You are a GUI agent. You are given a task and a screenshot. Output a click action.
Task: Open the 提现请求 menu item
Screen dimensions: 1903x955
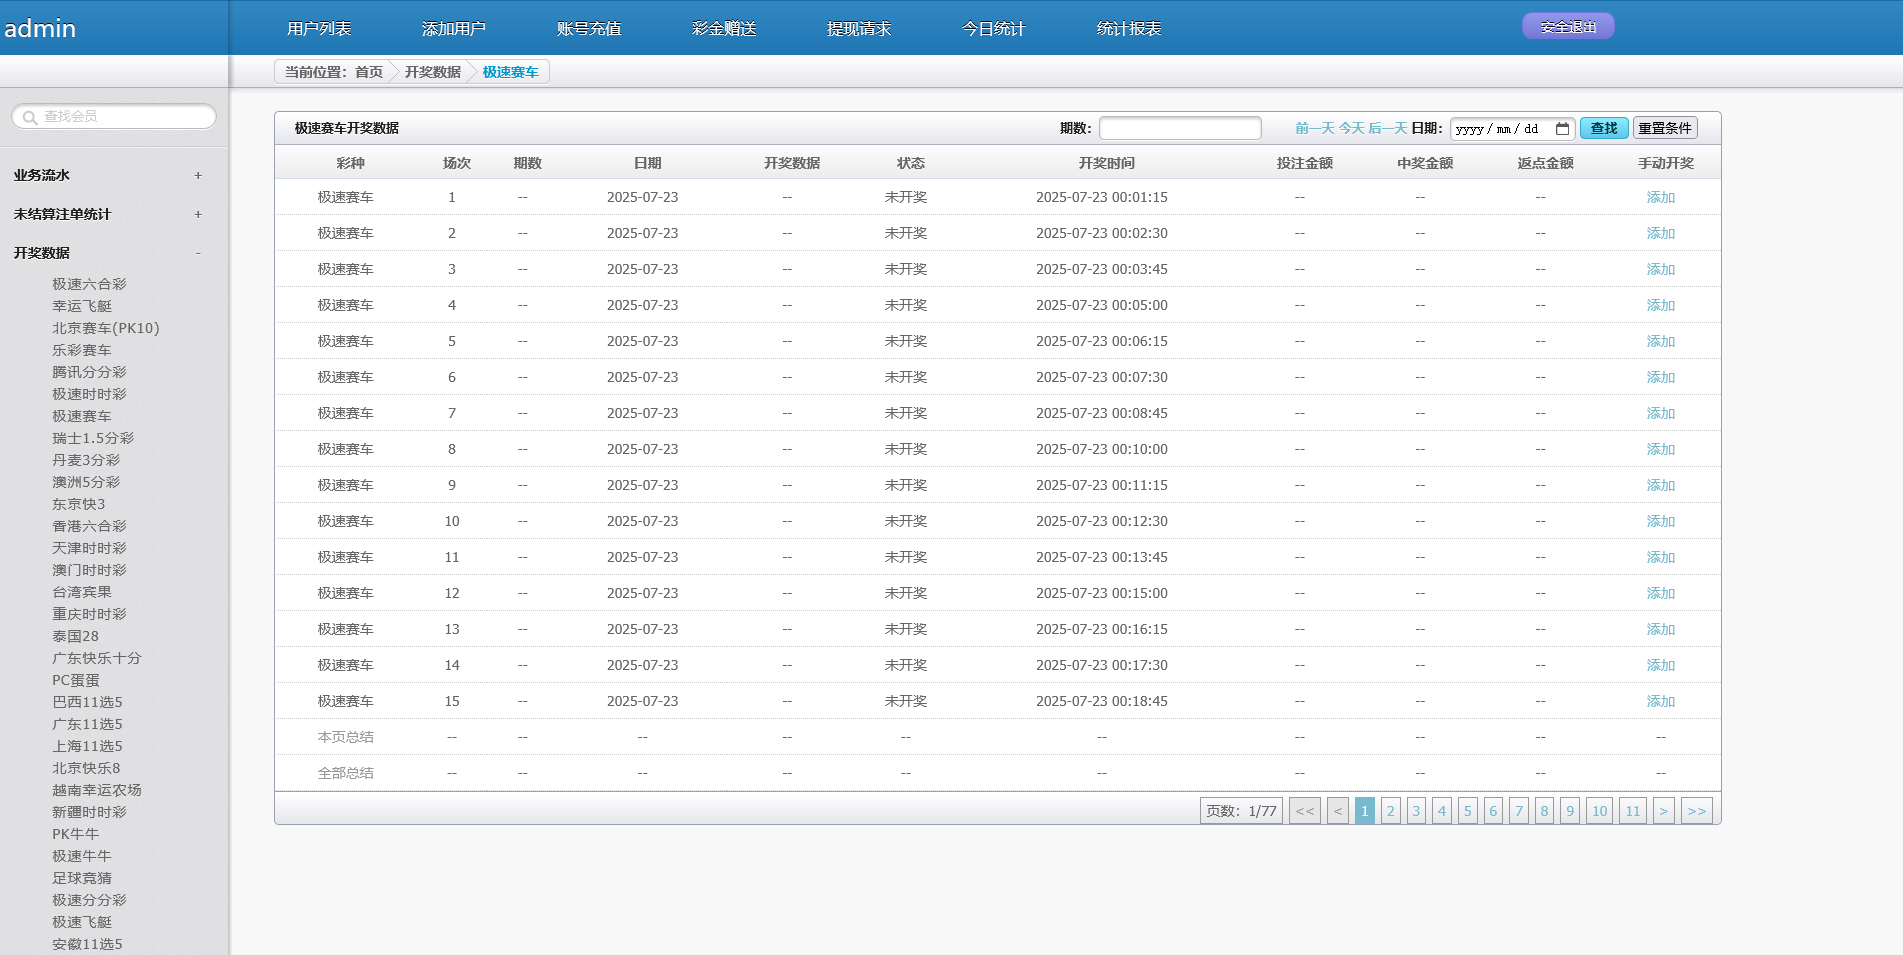pyautogui.click(x=858, y=29)
